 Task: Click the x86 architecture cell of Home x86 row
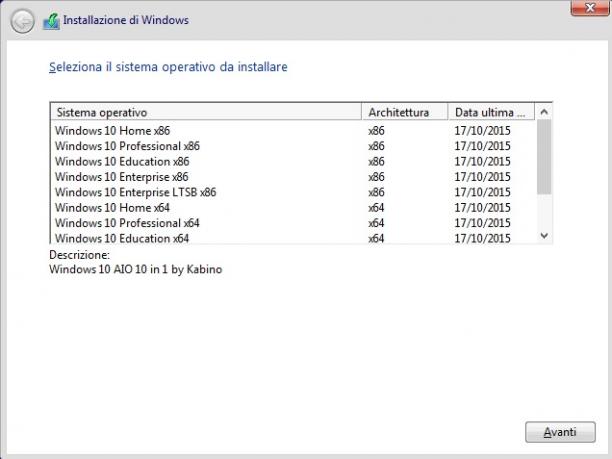[376, 130]
